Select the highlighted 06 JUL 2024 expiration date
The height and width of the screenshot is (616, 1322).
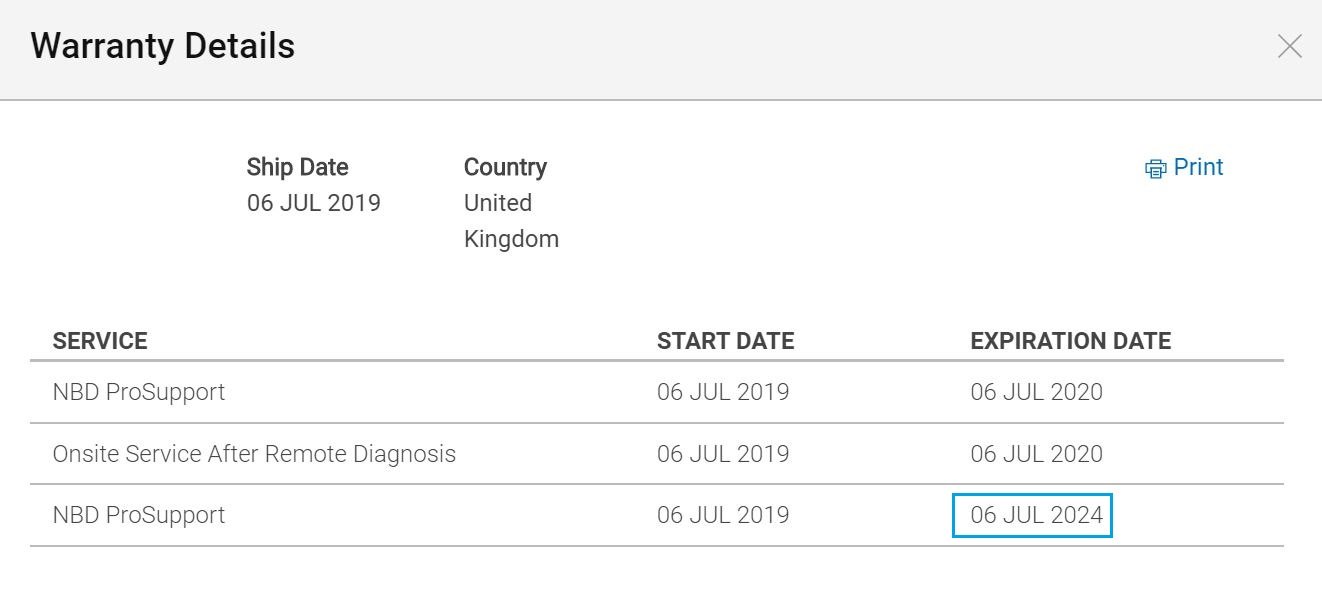click(1032, 515)
